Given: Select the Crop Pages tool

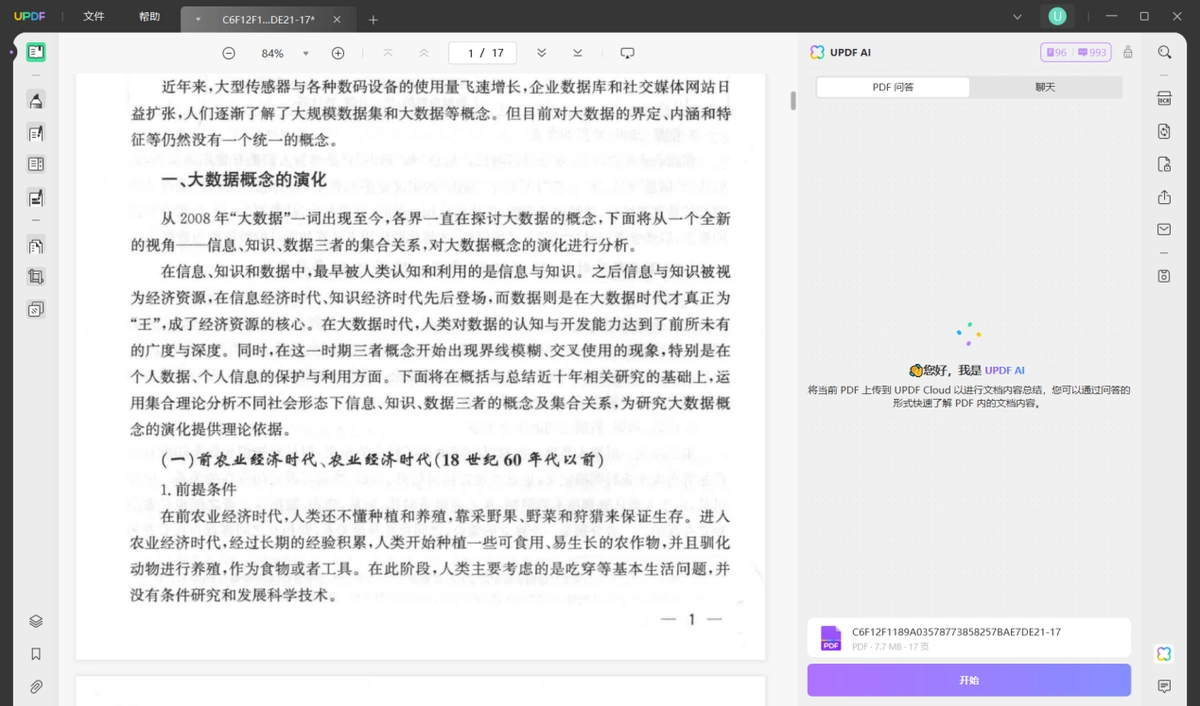Looking at the screenshot, I should 36,277.
